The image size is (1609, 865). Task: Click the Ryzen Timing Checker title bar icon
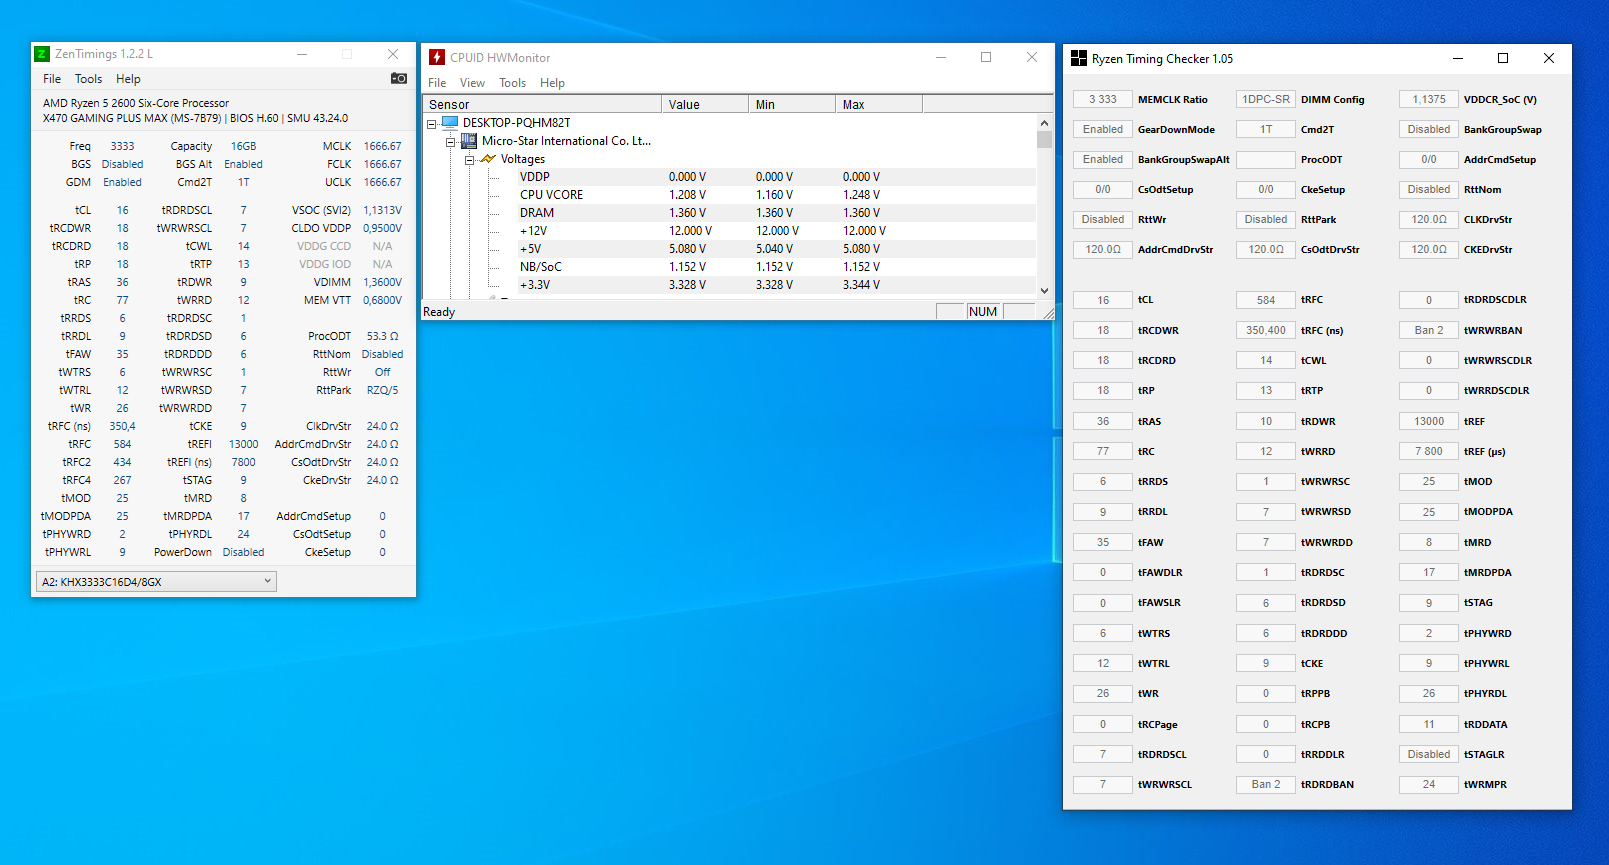(x=1078, y=59)
